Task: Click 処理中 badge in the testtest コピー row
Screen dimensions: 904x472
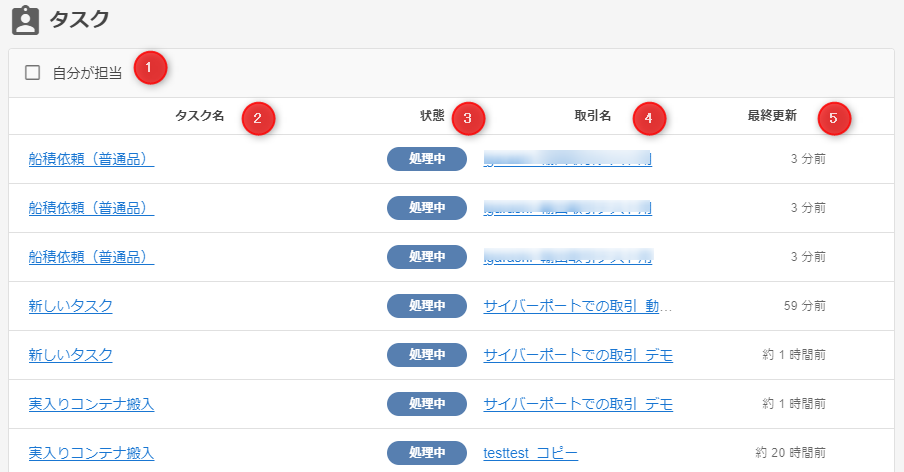Action: tap(427, 453)
